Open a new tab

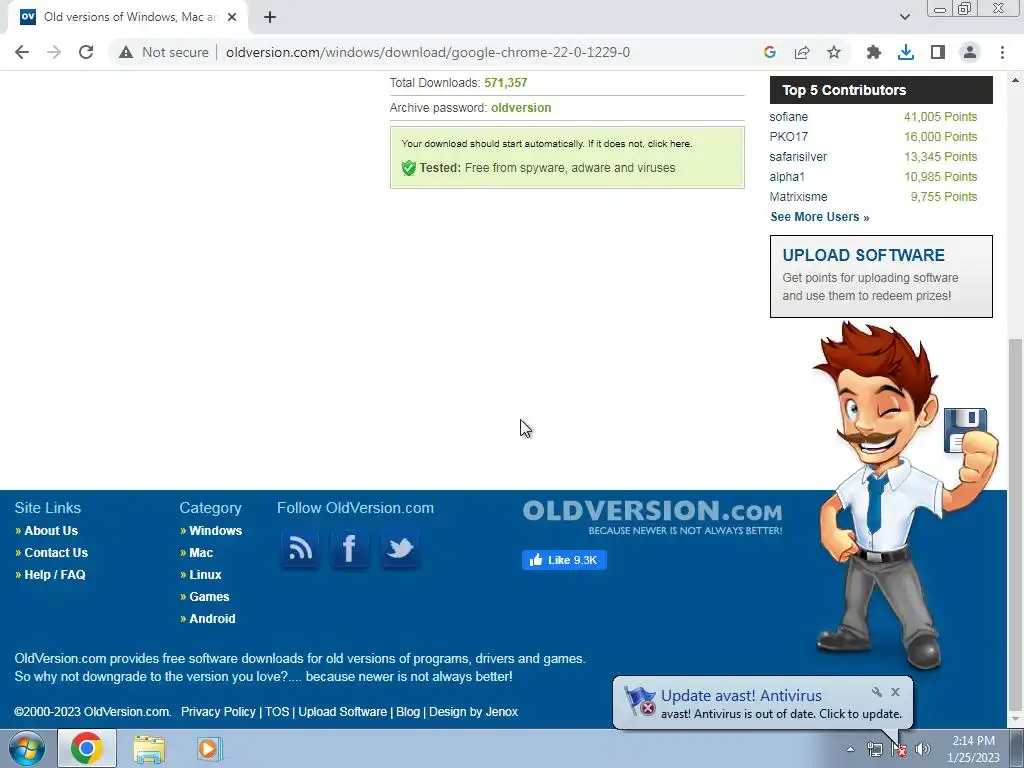270,17
